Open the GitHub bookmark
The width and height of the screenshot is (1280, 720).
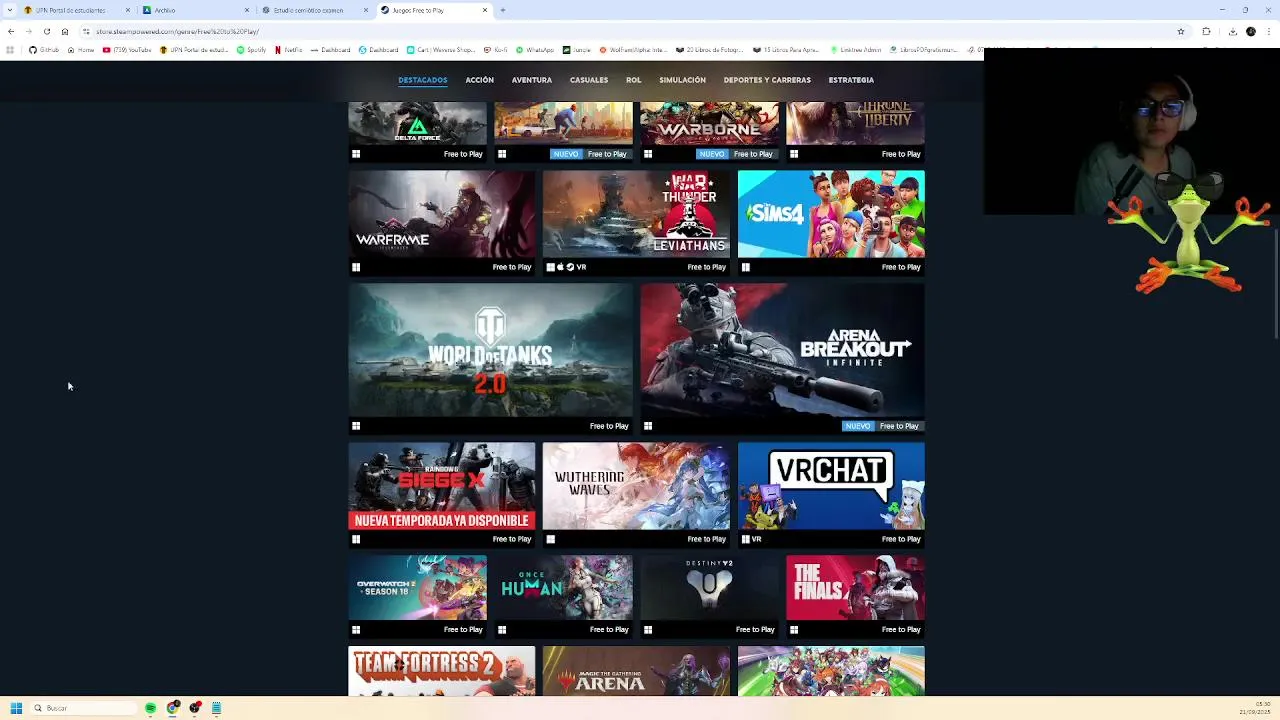43,50
